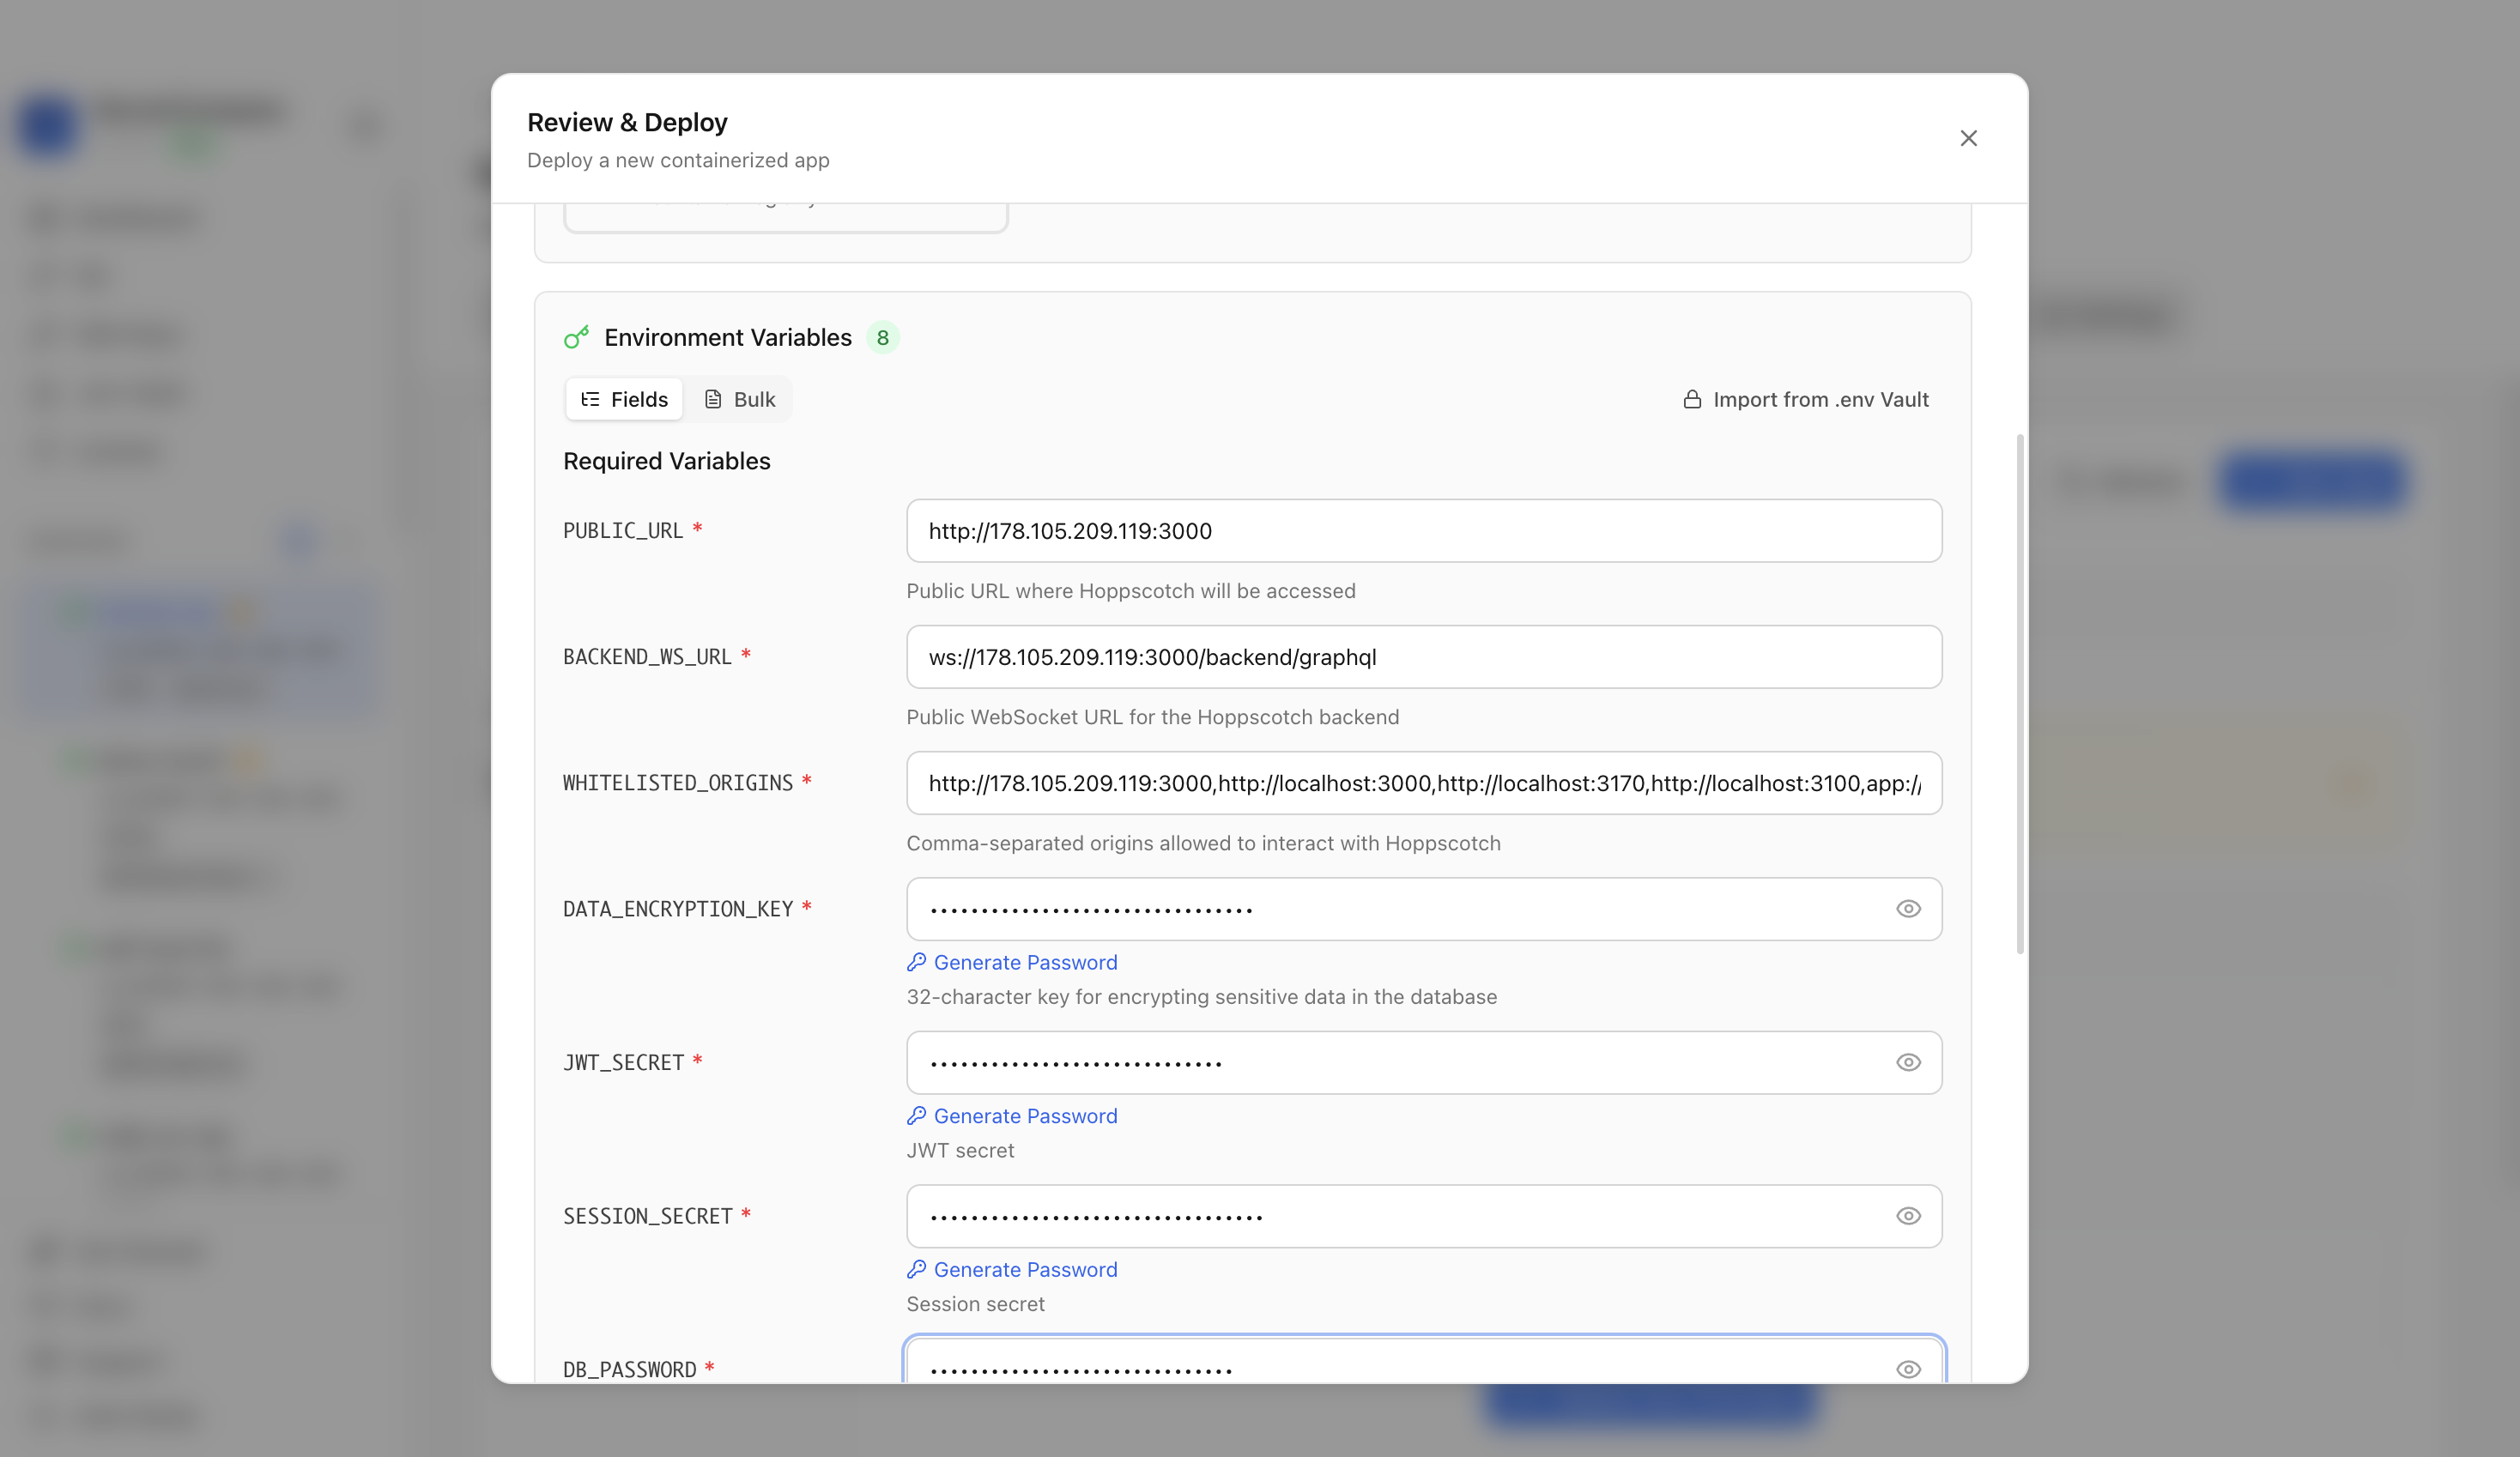Image resolution: width=2520 pixels, height=1457 pixels.
Task: Click the Required Variables heading
Action: 666,461
